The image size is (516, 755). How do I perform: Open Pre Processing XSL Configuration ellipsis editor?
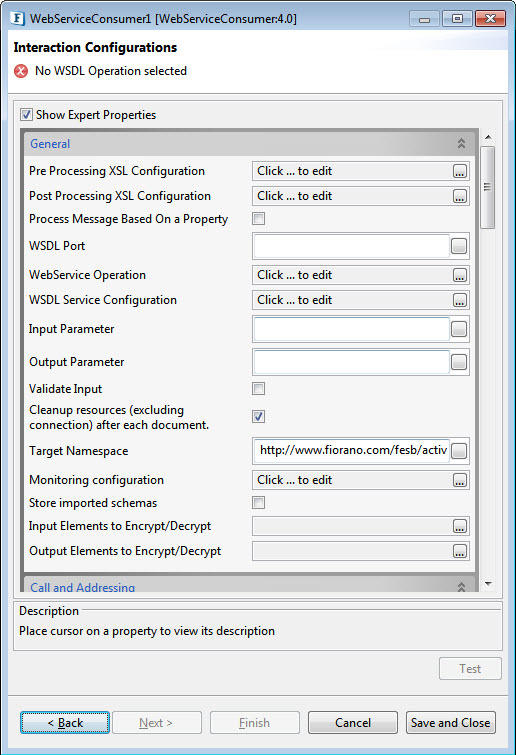pos(460,171)
